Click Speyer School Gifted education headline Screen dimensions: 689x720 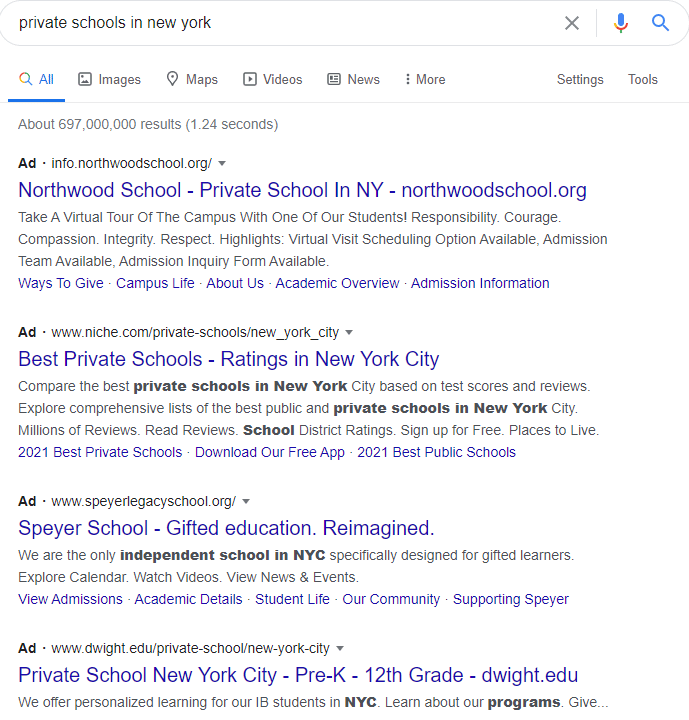226,528
